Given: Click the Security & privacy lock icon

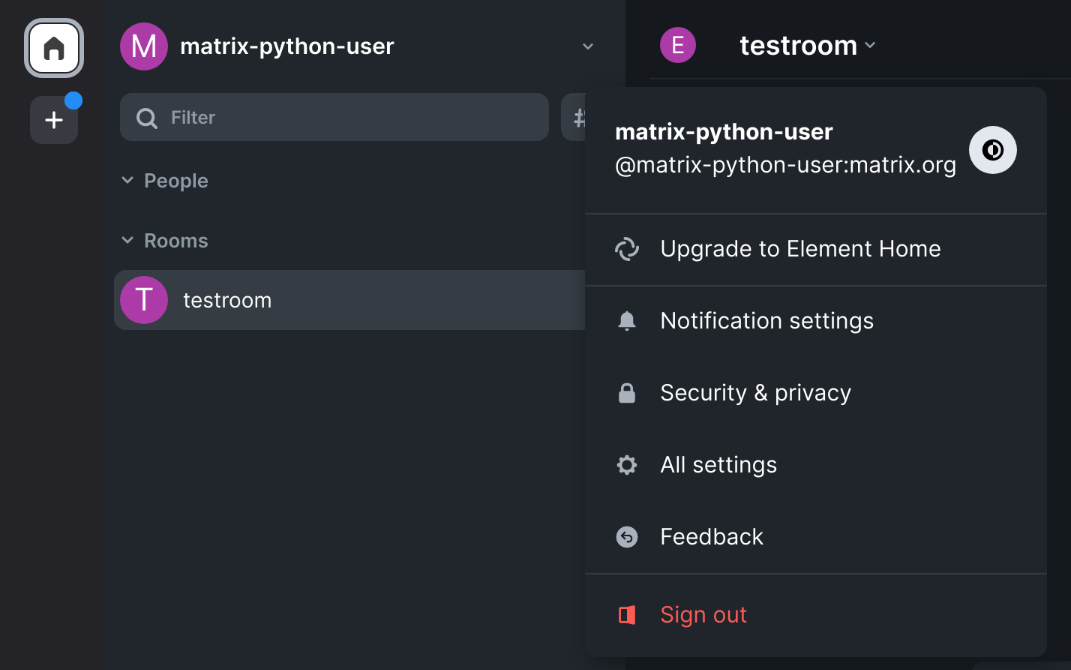Looking at the screenshot, I should pos(627,392).
